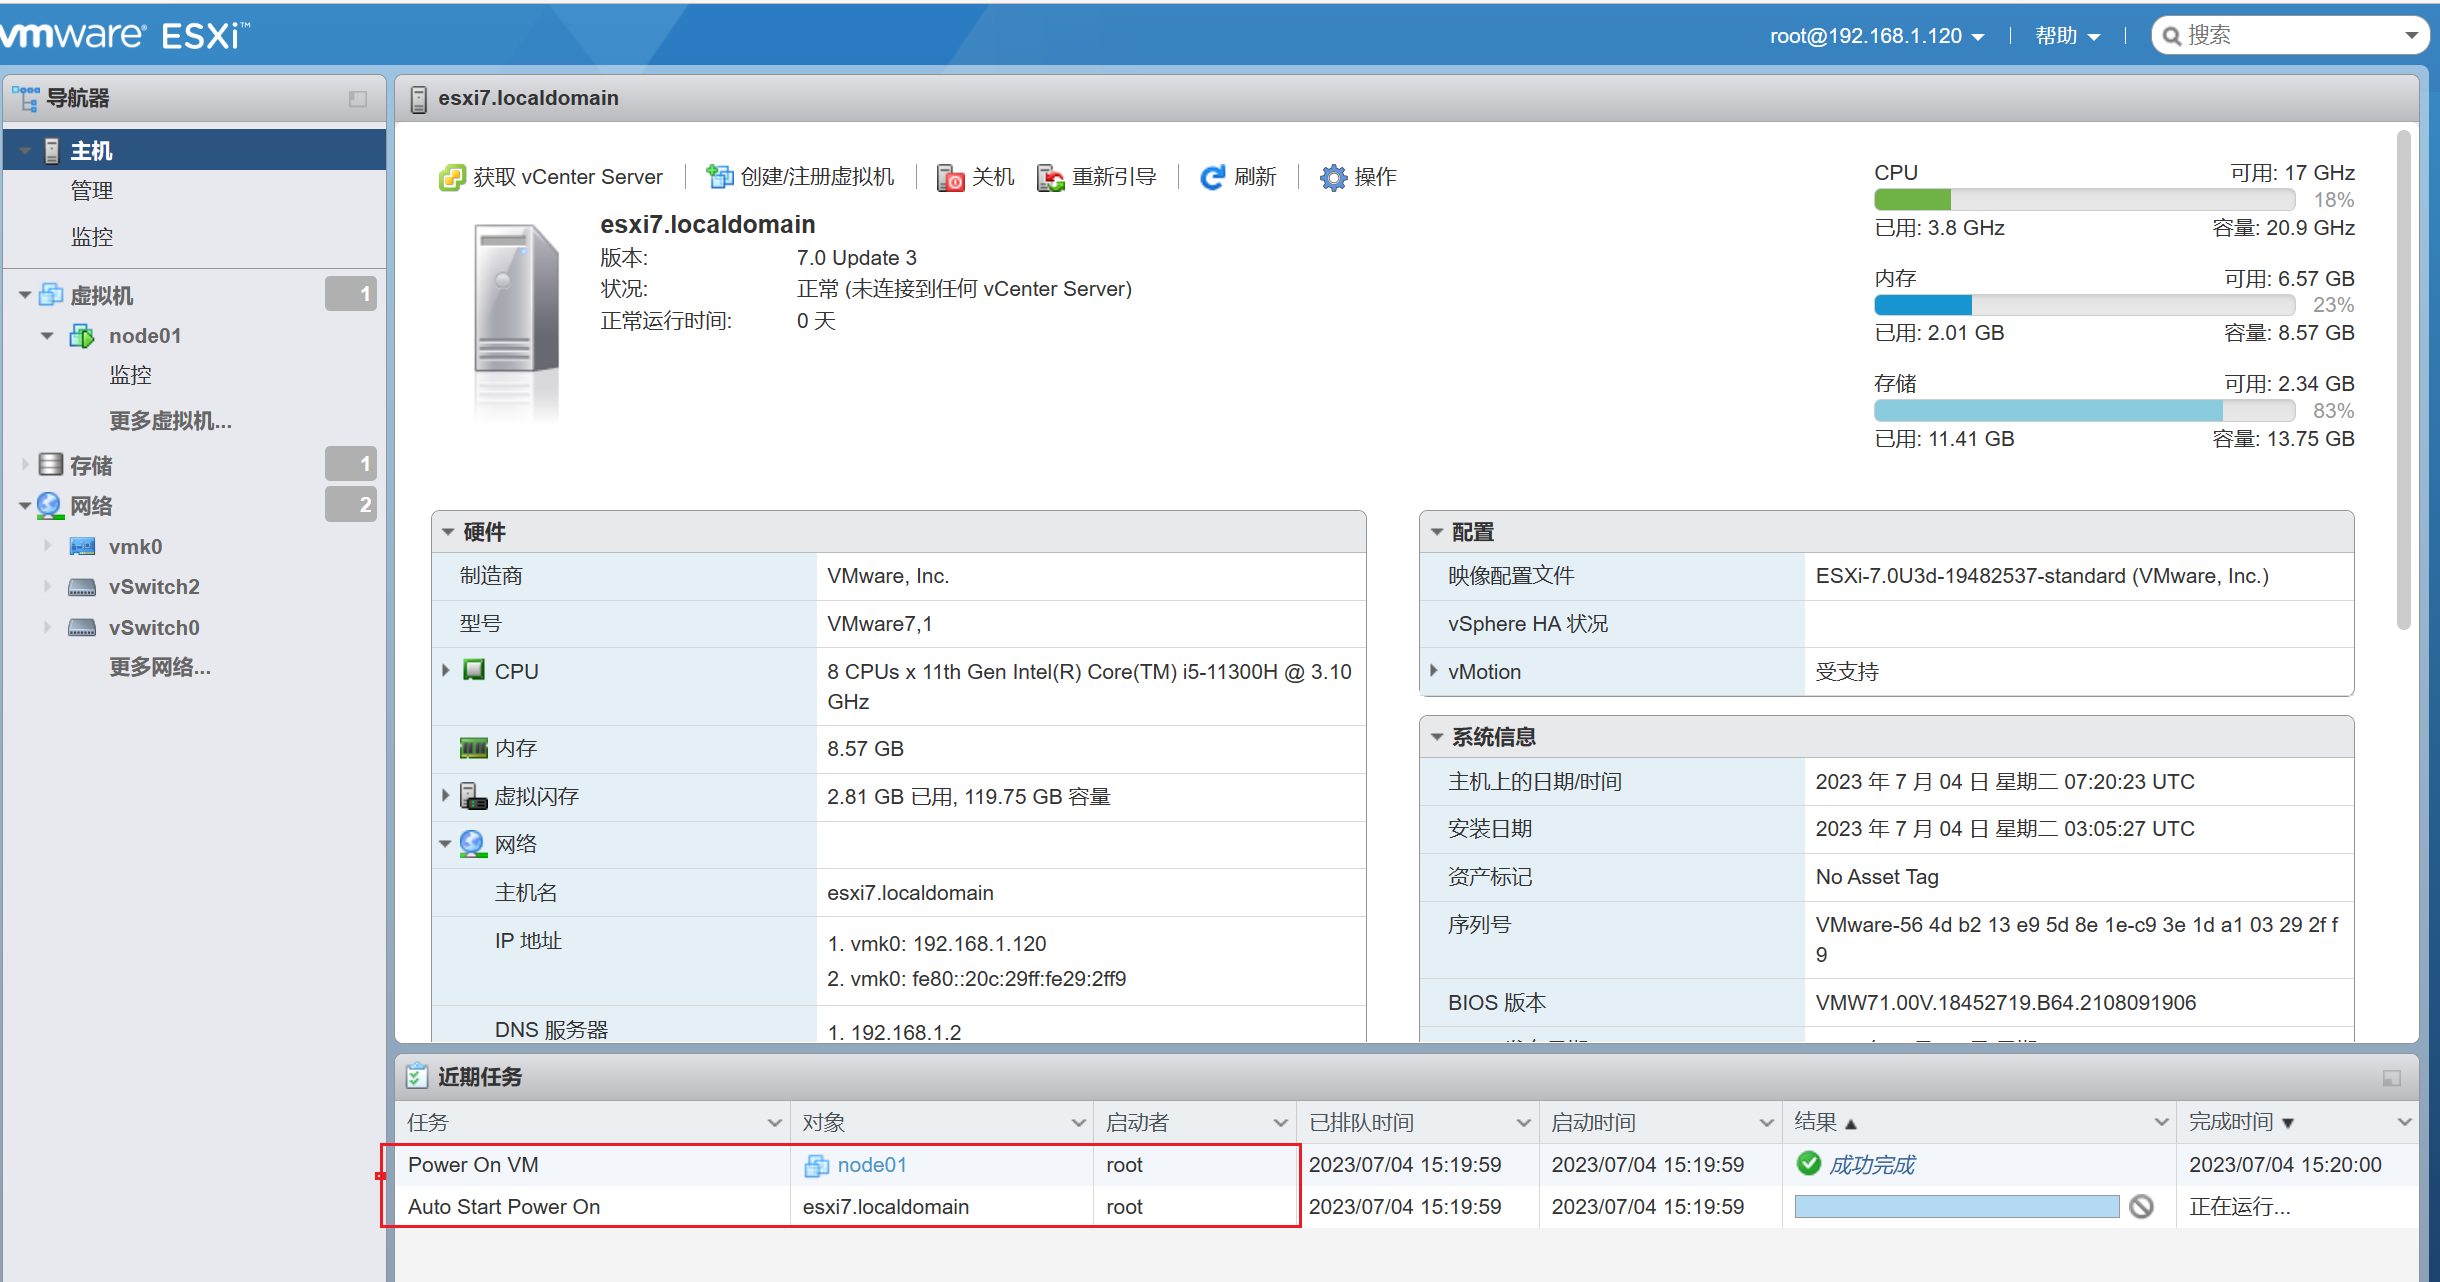Click the virtual flash icon
Image resolution: width=2440 pixels, height=1282 pixels.
pyautogui.click(x=473, y=796)
